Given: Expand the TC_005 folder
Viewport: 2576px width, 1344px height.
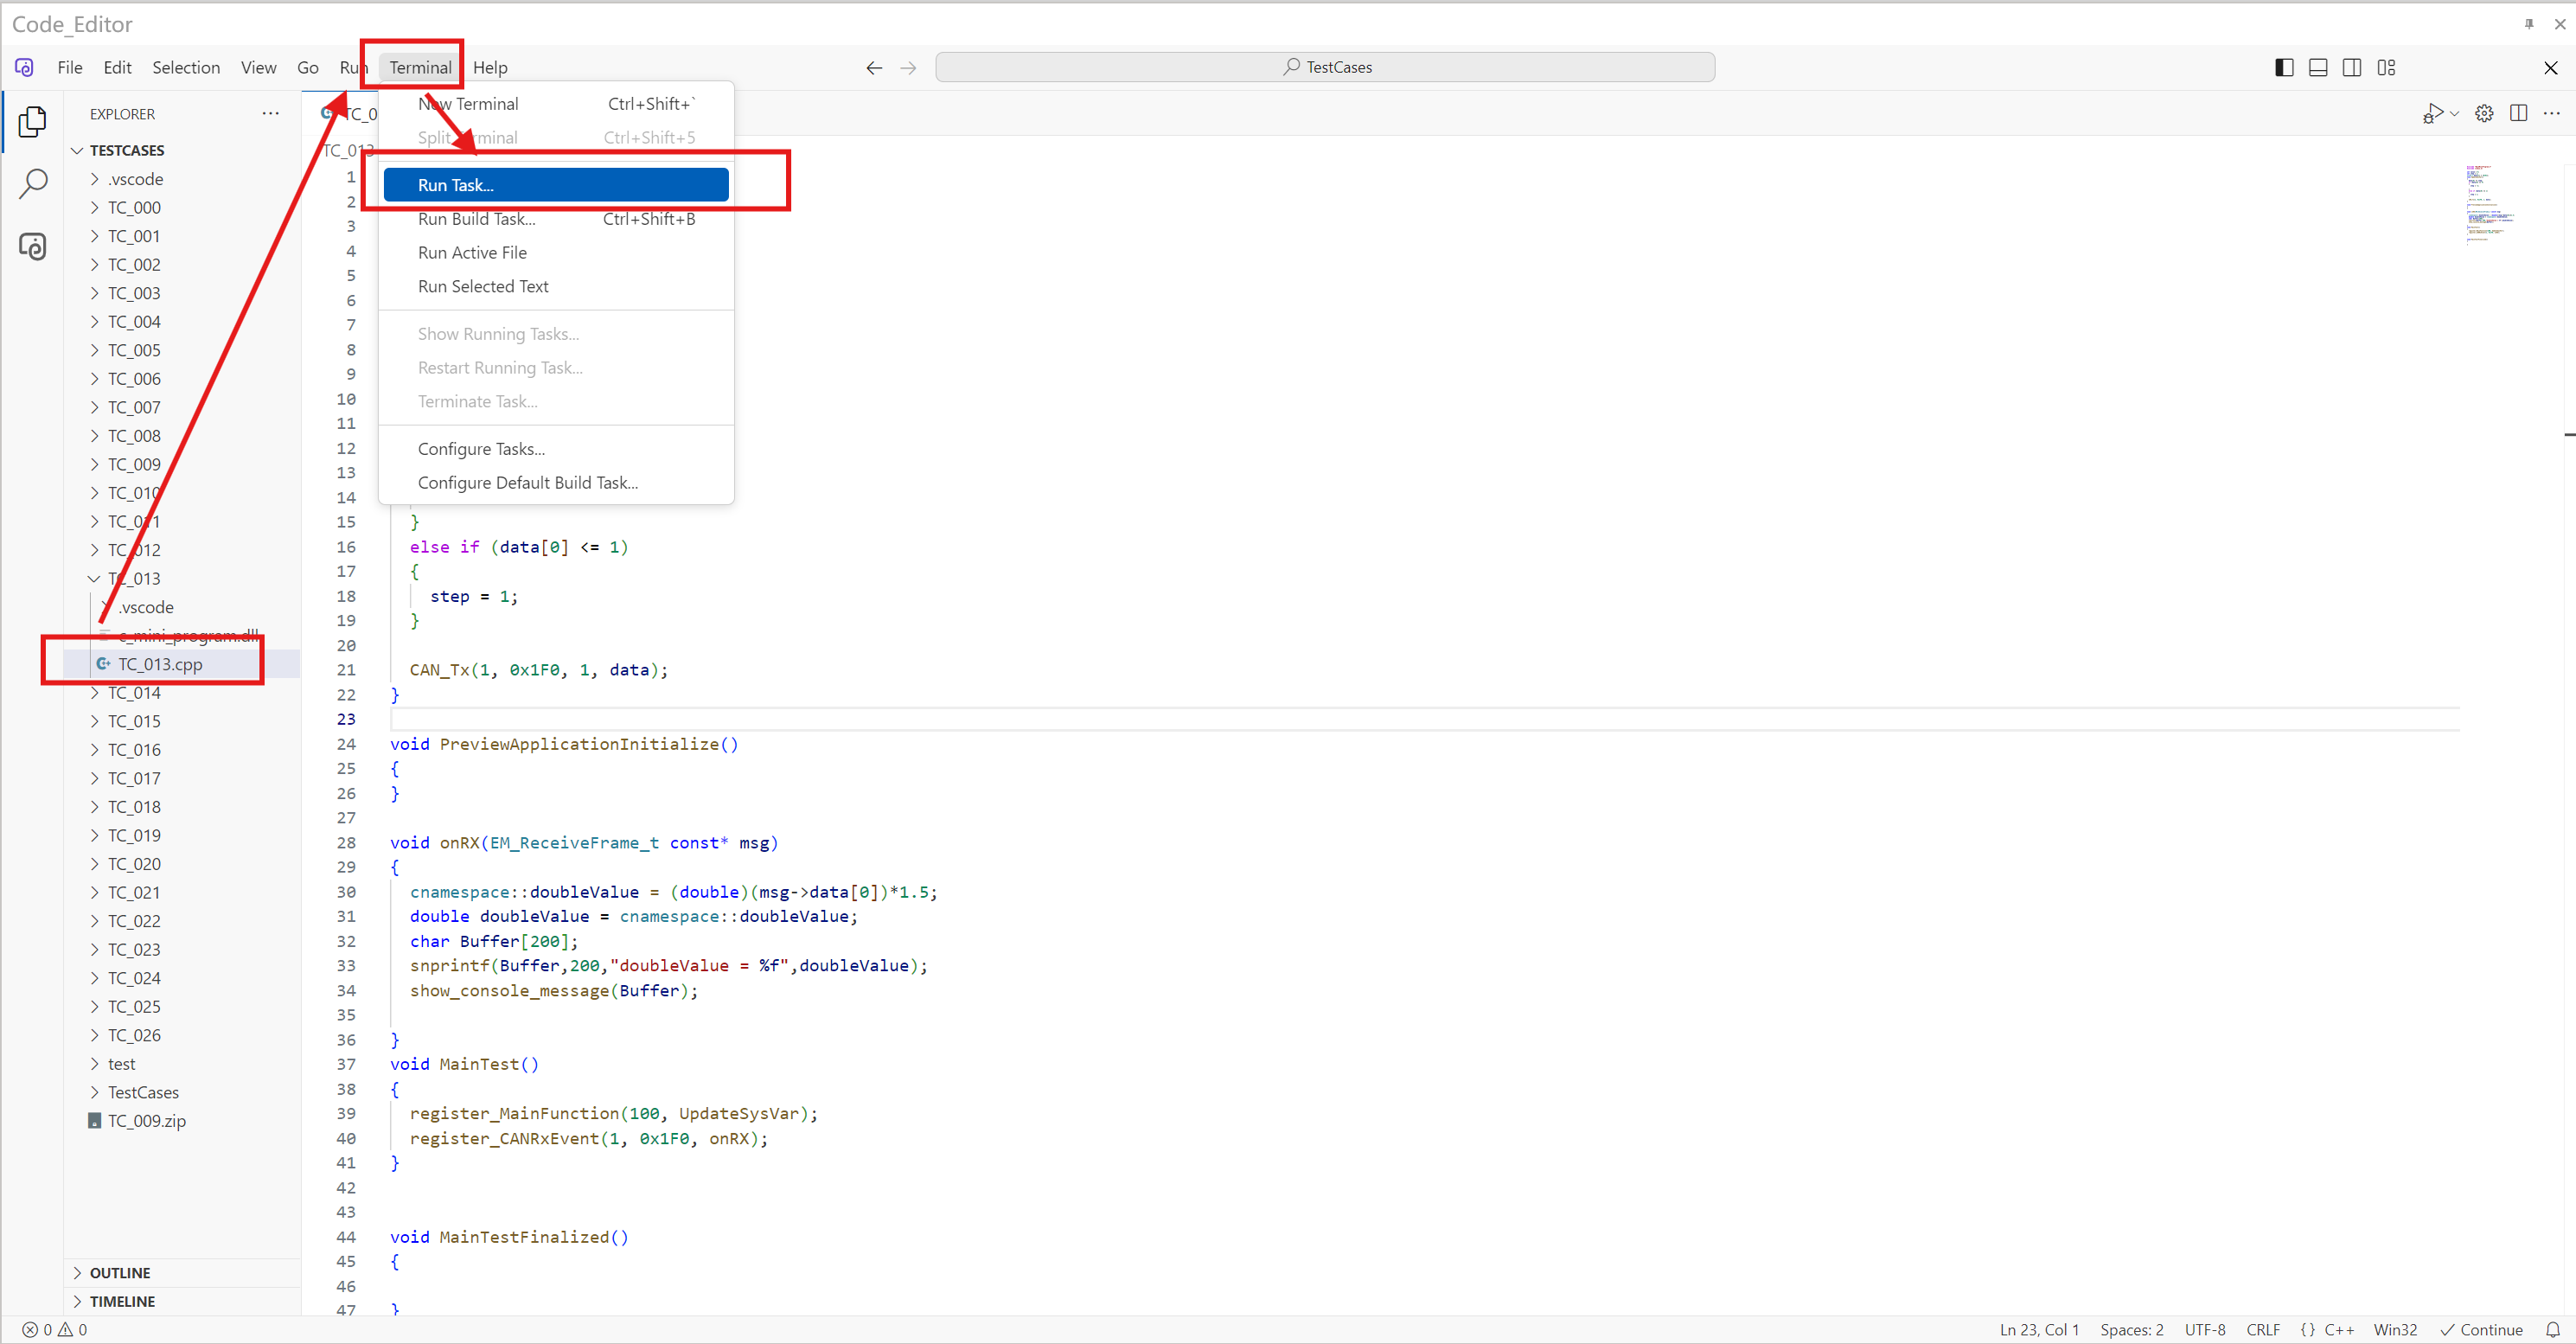Looking at the screenshot, I should [134, 350].
